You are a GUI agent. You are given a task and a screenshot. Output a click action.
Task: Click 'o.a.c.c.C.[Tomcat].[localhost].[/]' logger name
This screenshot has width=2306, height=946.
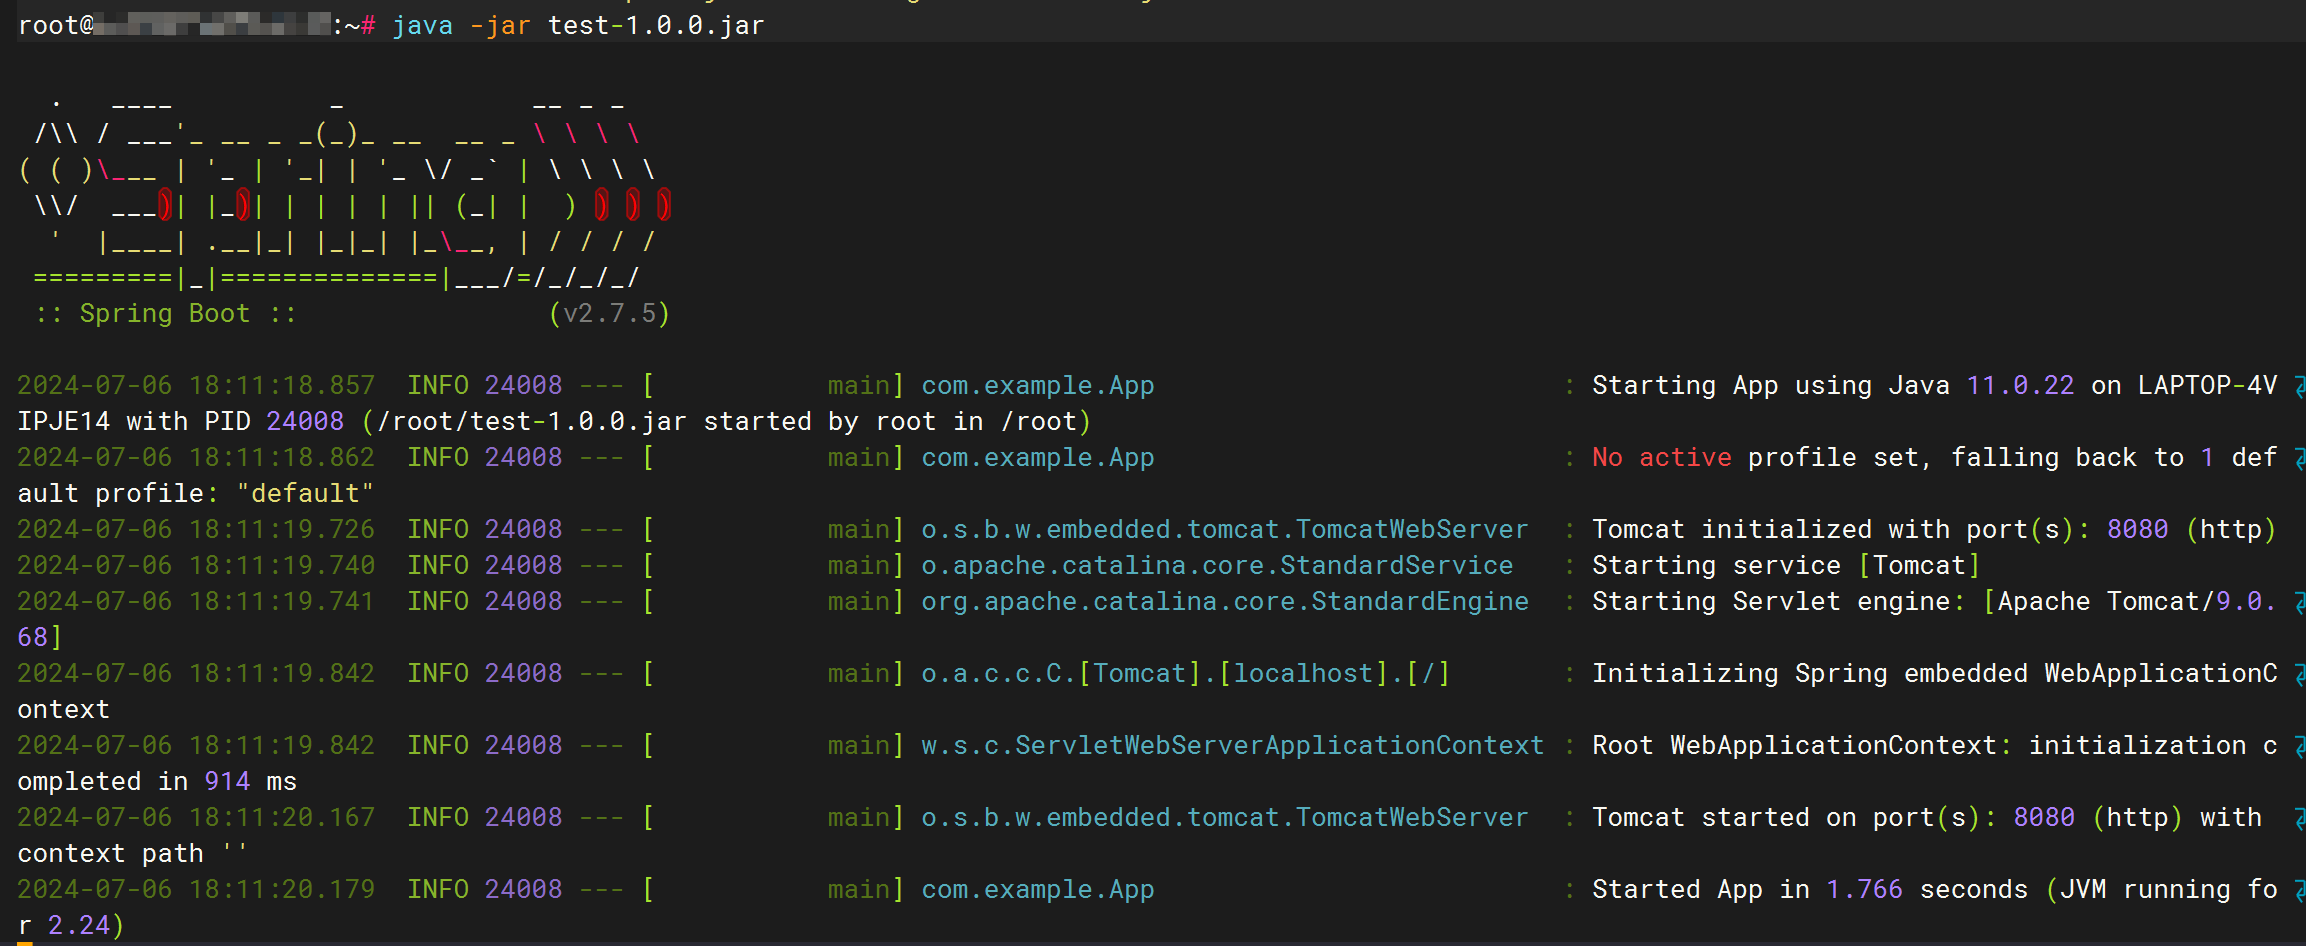pos(1186,673)
